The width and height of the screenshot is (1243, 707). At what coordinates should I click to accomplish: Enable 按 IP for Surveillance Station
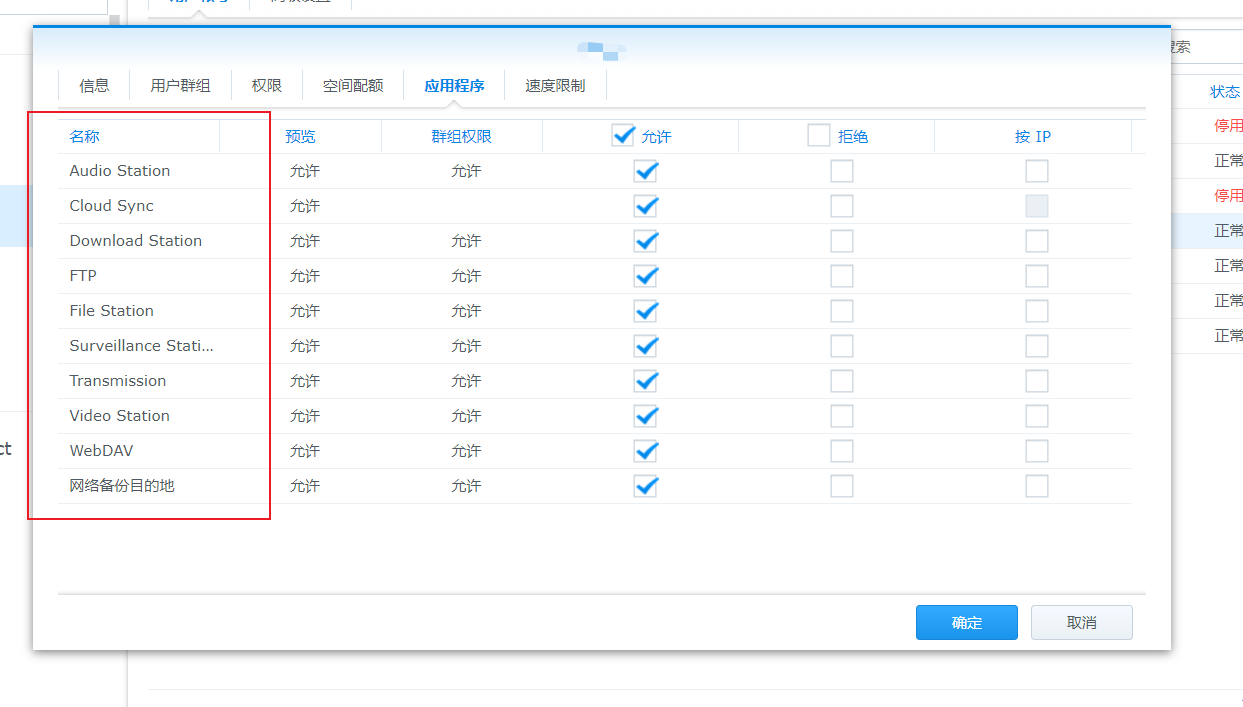pos(1037,346)
